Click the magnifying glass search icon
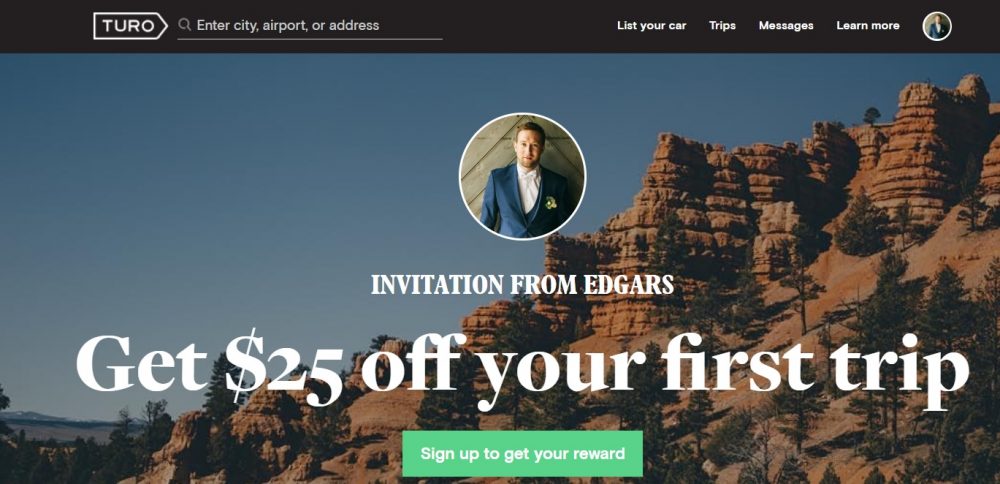This screenshot has height=484, width=1000. pos(184,25)
